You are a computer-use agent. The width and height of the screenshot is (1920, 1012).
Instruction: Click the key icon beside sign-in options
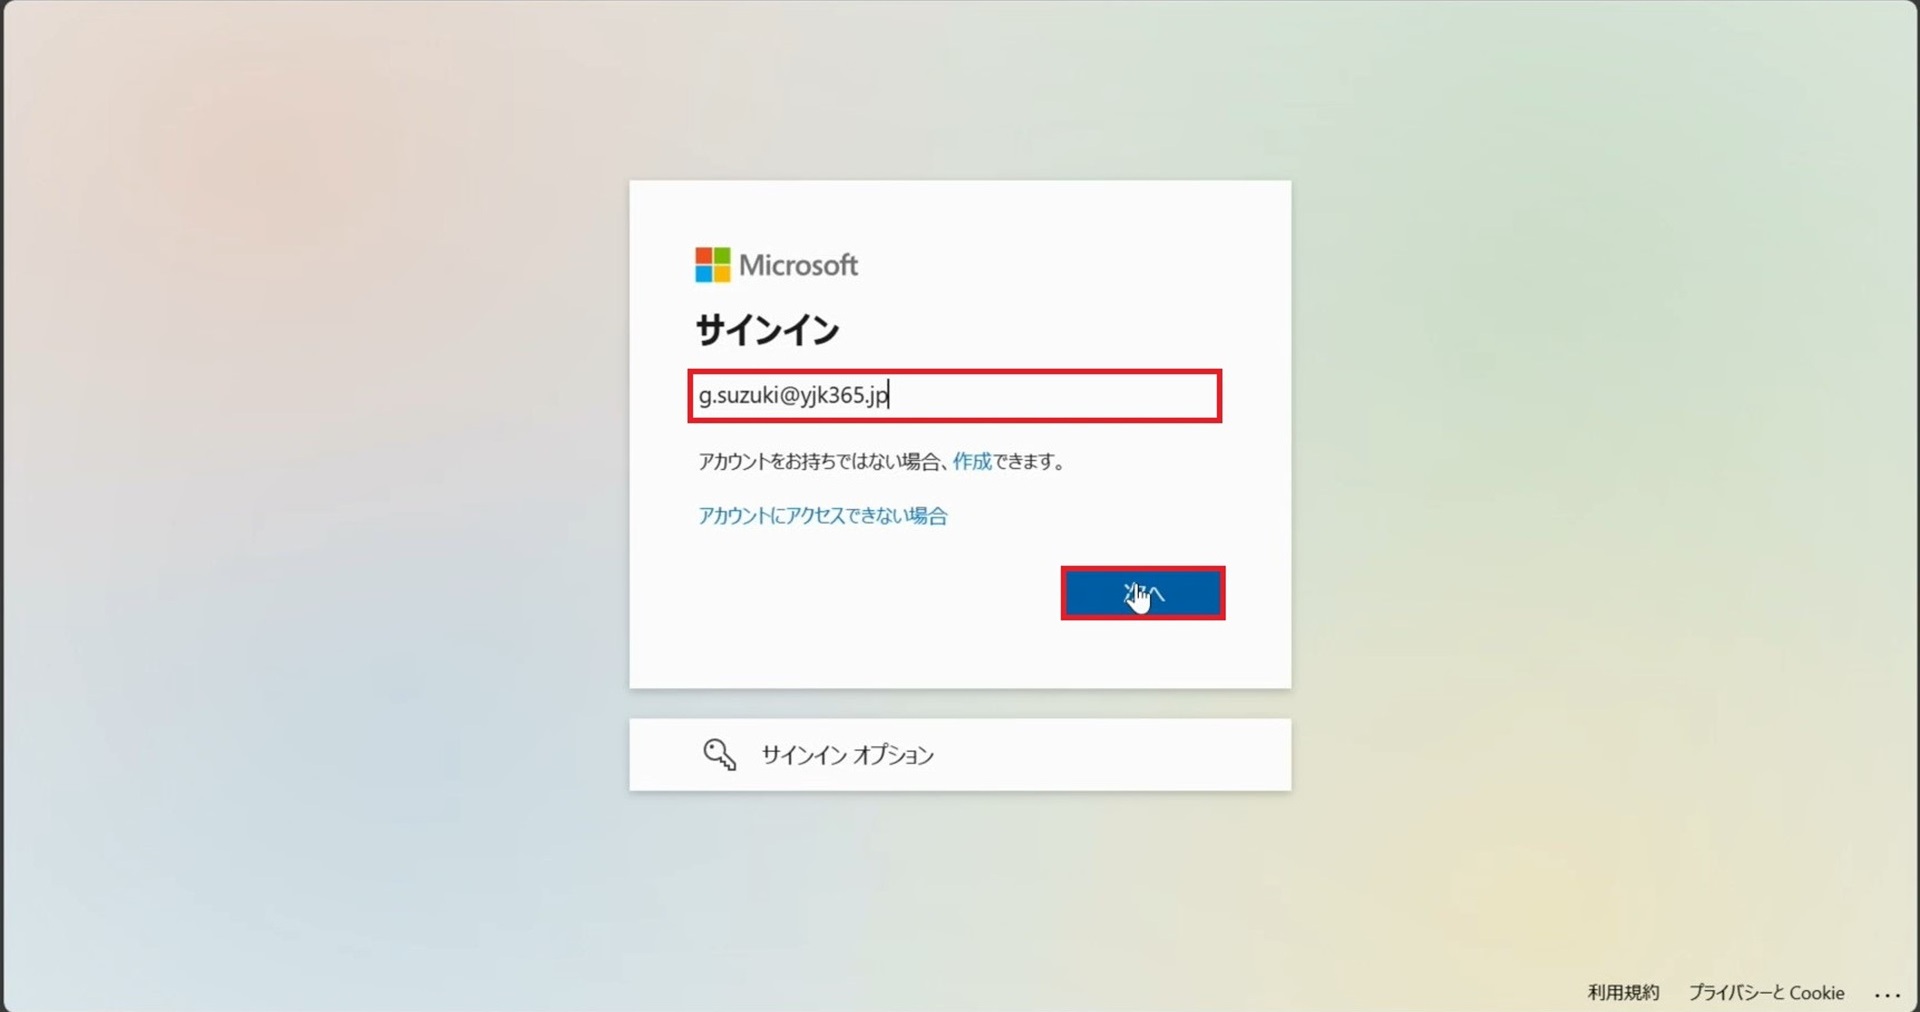pyautogui.click(x=719, y=755)
